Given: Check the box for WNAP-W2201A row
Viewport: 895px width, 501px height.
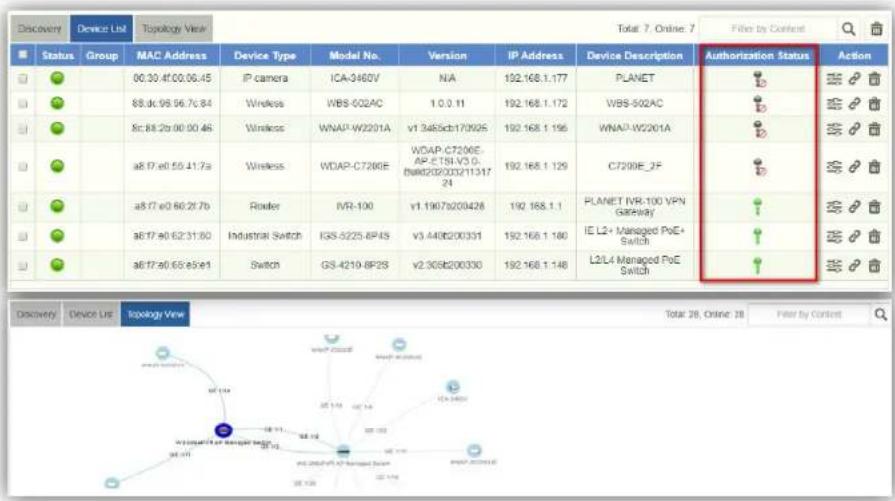Looking at the screenshot, I should (x=23, y=129).
